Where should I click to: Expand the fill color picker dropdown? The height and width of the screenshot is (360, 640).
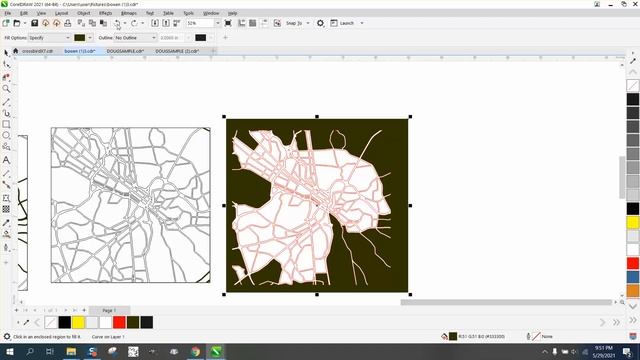(90, 38)
